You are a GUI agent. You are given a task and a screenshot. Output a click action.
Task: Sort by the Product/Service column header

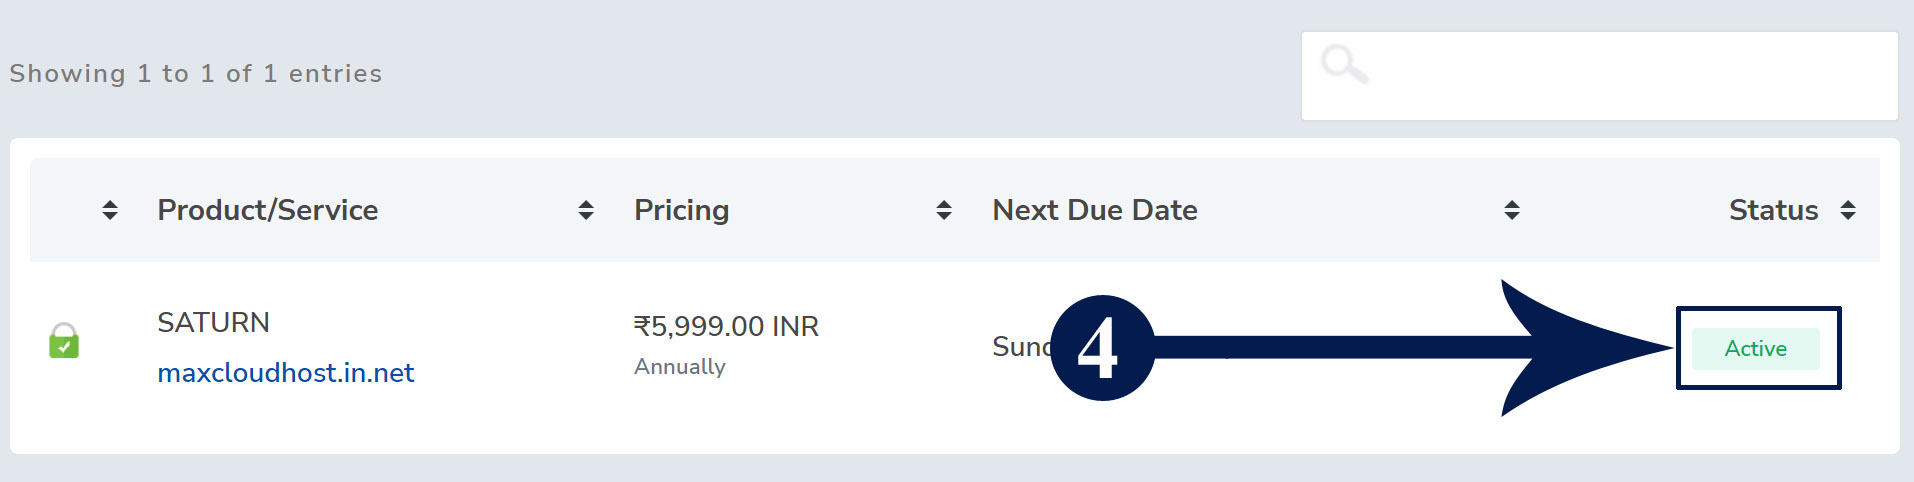click(268, 210)
